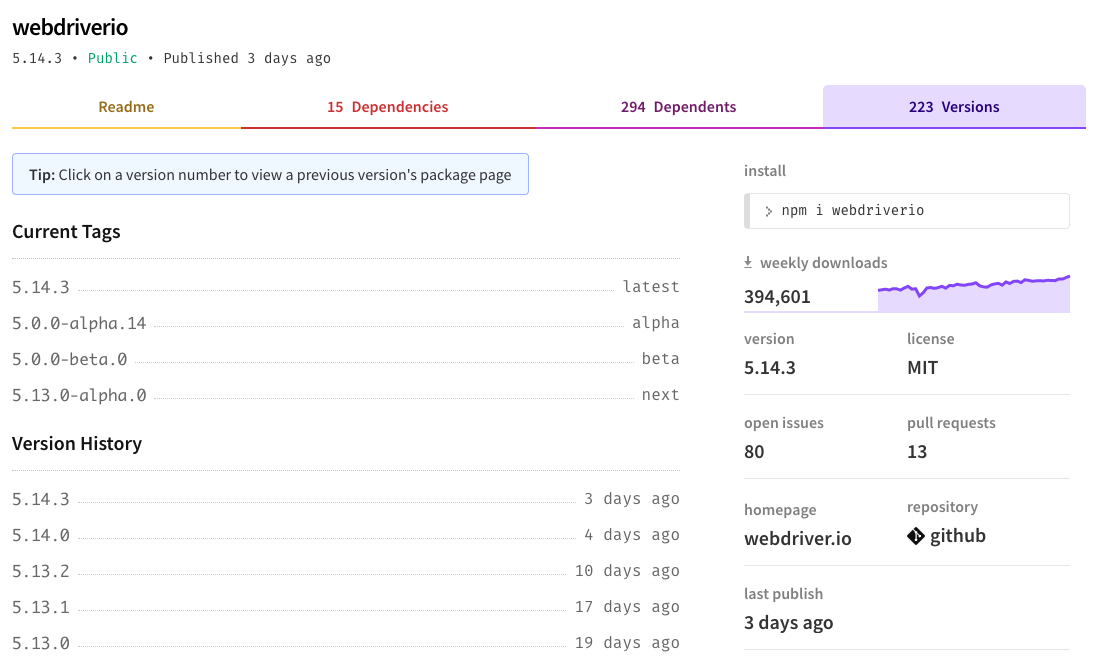The height and width of the screenshot is (666, 1096).
Task: Click the version value 5.14.3 in sidebar
Action: [770, 368]
